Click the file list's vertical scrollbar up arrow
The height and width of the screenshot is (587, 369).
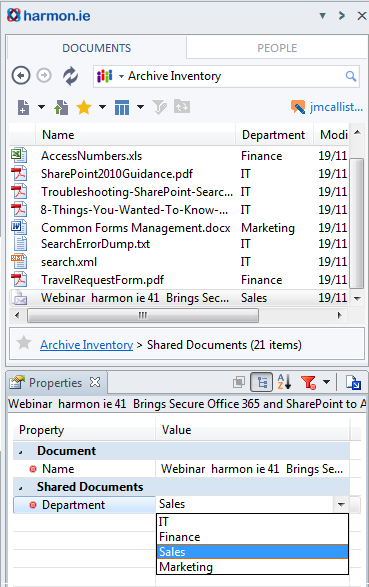pos(357,132)
